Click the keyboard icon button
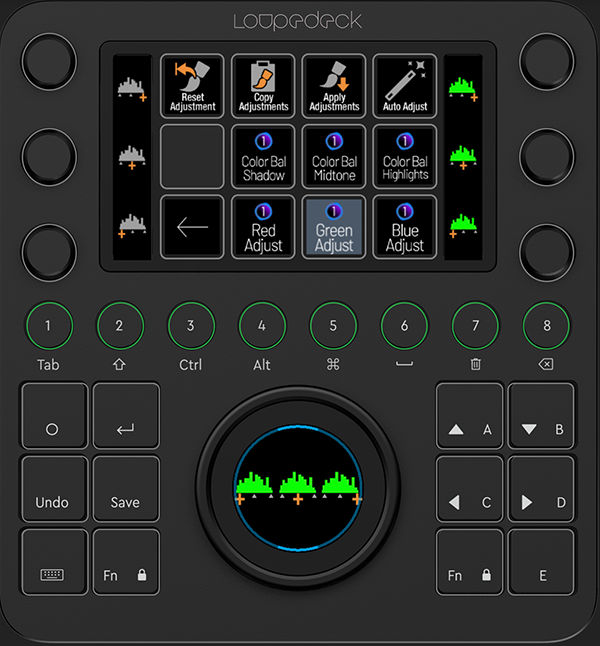Viewport: 600px width, 646px height. 54,562
